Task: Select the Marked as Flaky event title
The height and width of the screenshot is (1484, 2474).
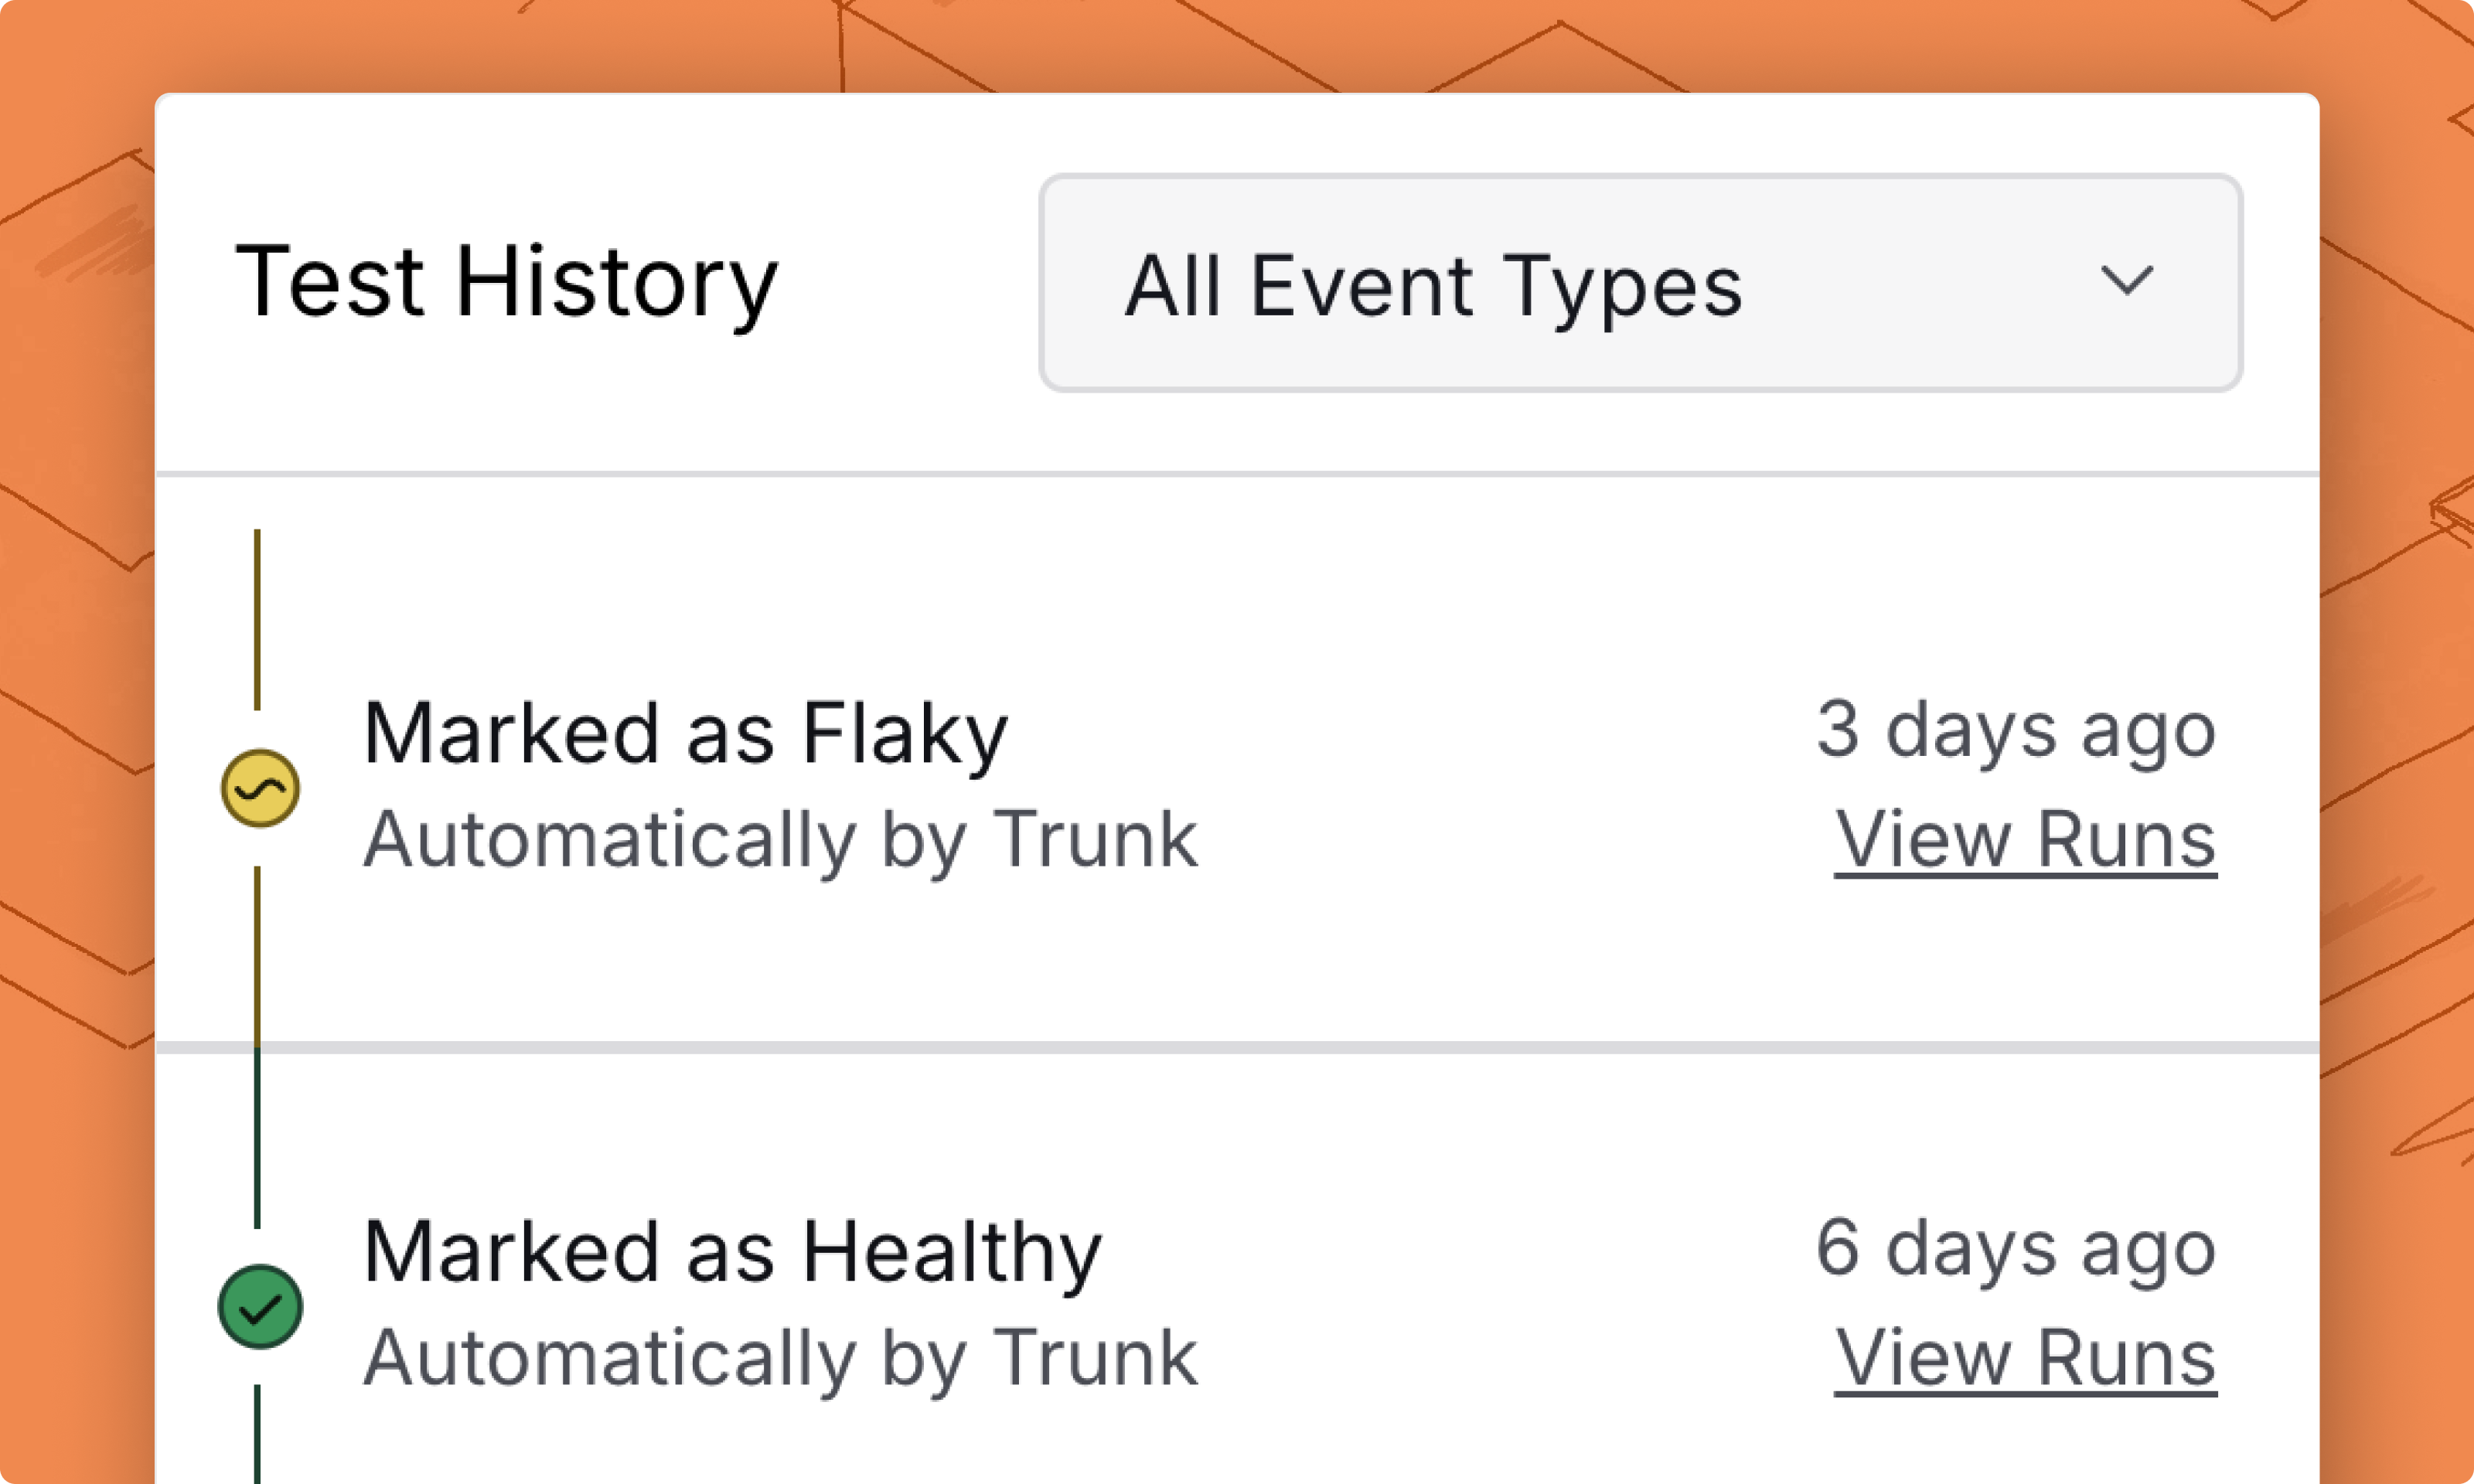Action: point(685,734)
